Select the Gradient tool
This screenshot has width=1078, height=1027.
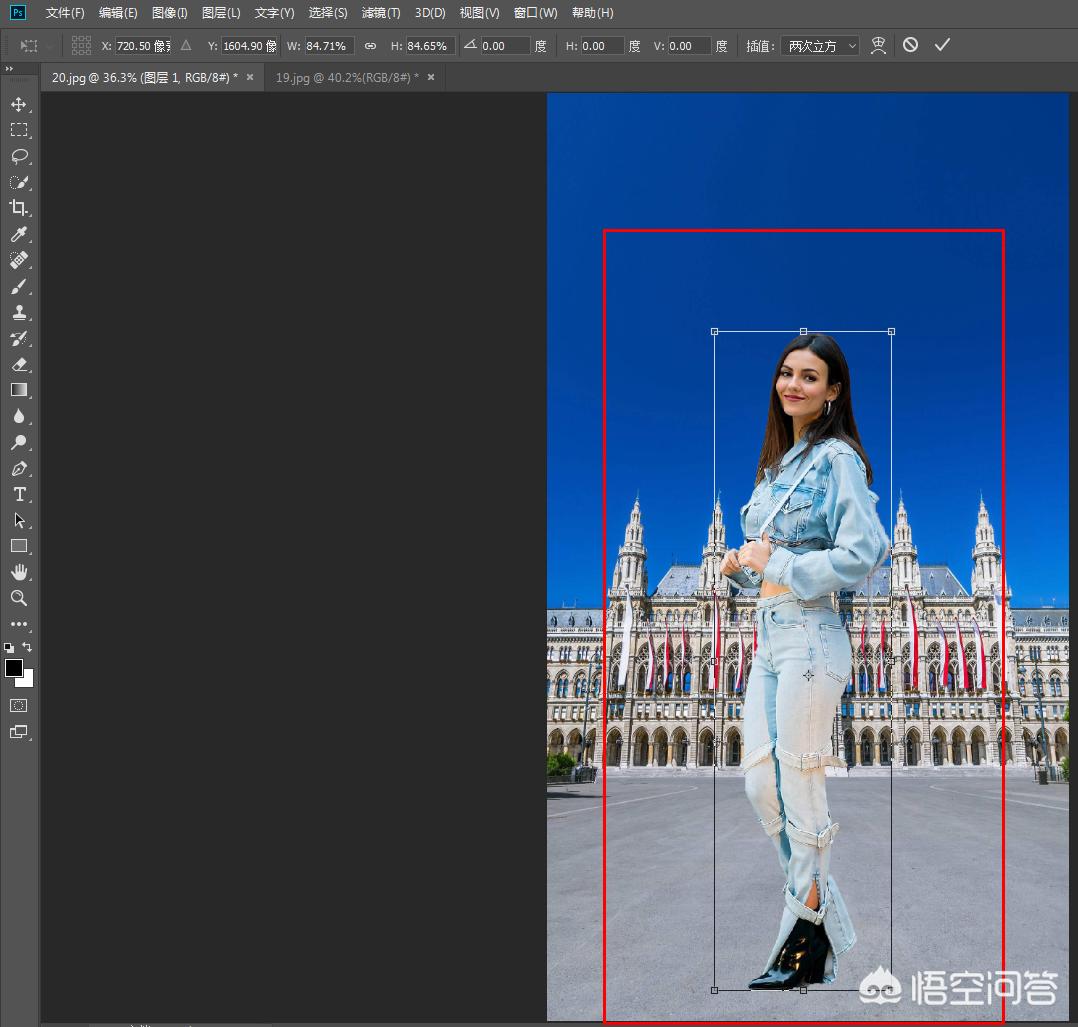point(20,390)
